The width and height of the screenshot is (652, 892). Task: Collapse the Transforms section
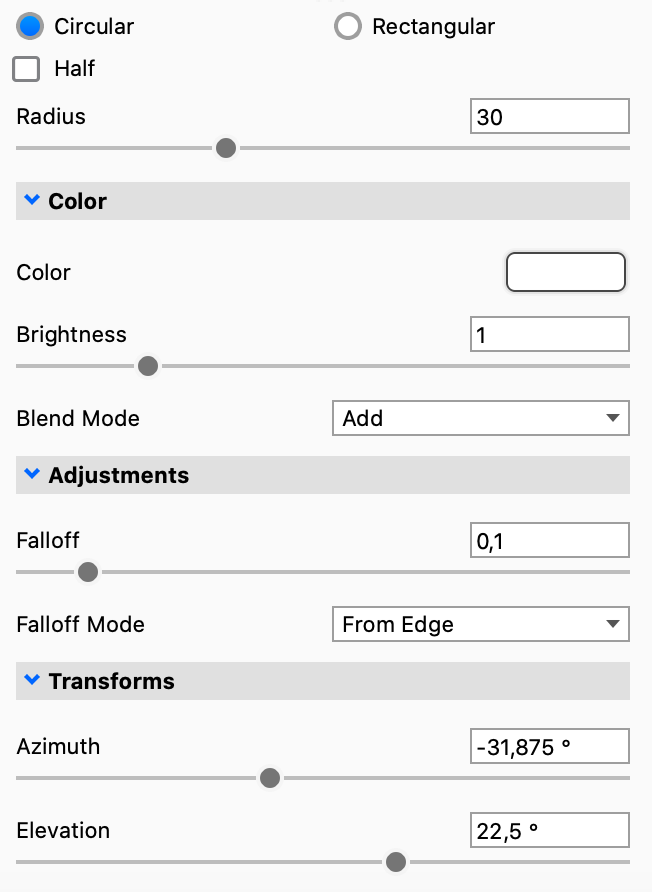(31, 681)
